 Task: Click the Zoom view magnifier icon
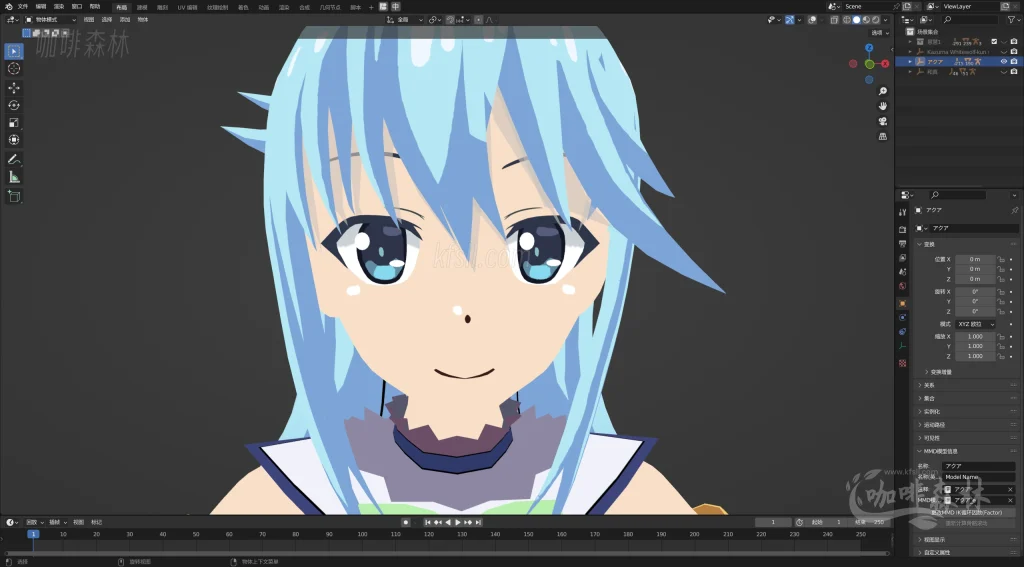[x=882, y=91]
